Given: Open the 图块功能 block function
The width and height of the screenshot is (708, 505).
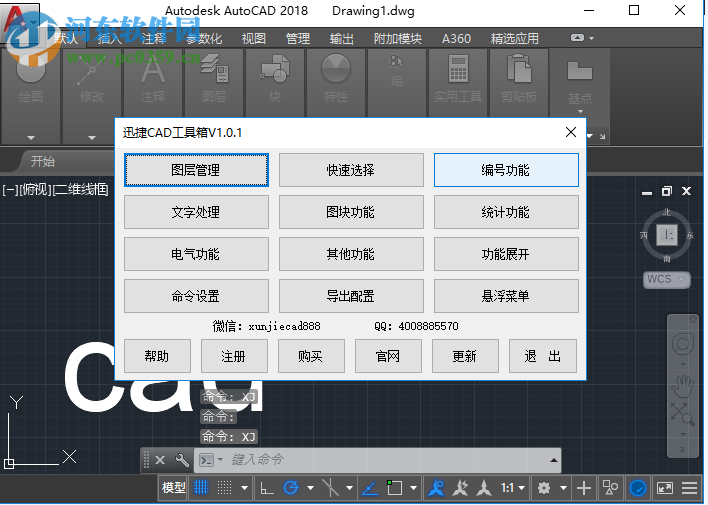Looking at the screenshot, I should pyautogui.click(x=351, y=212).
